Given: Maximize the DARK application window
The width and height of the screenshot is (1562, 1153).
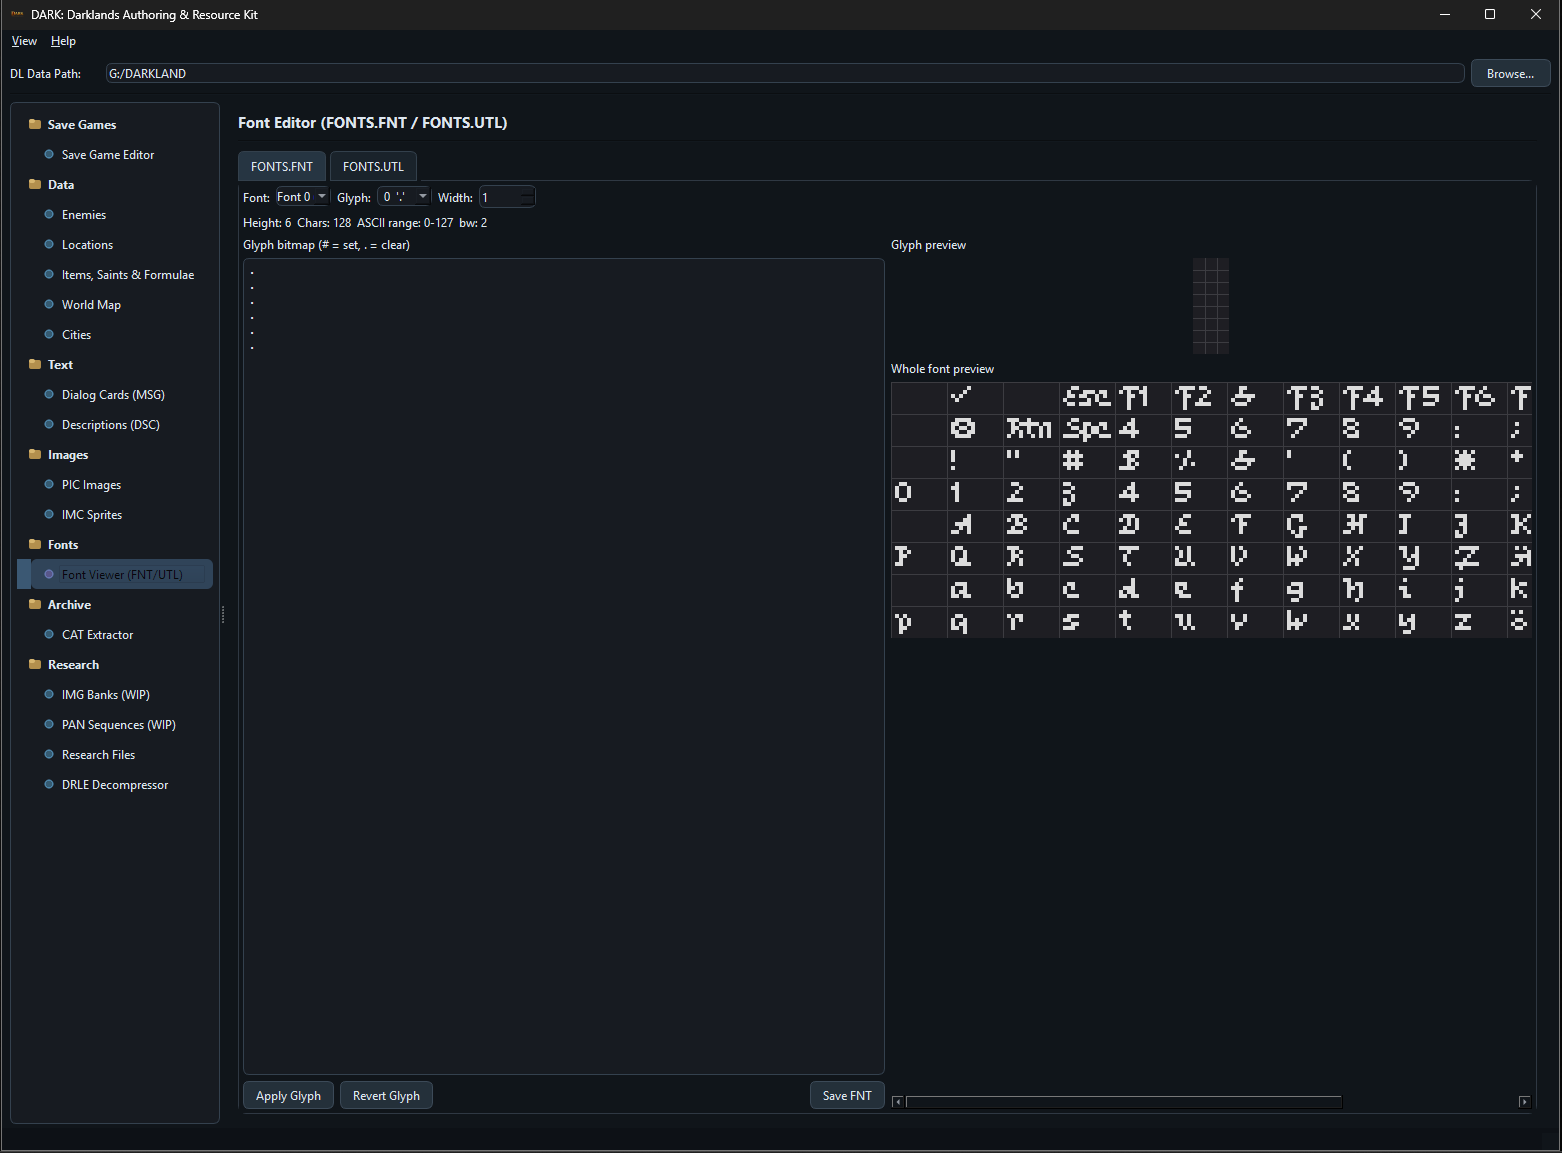Looking at the screenshot, I should click(1490, 14).
